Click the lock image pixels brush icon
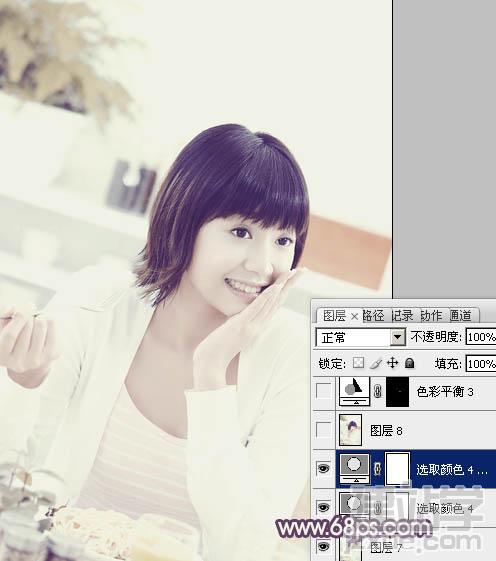This screenshot has height=561, width=496. 376,363
